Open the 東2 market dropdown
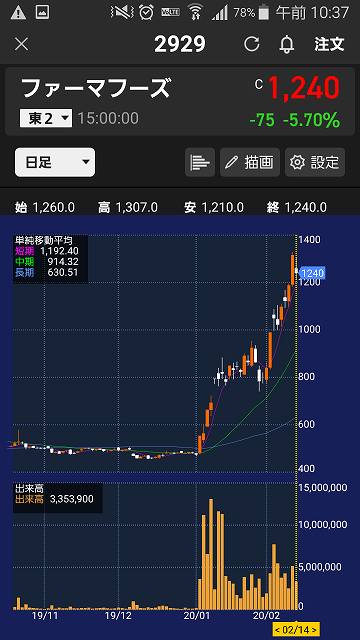 click(46, 118)
